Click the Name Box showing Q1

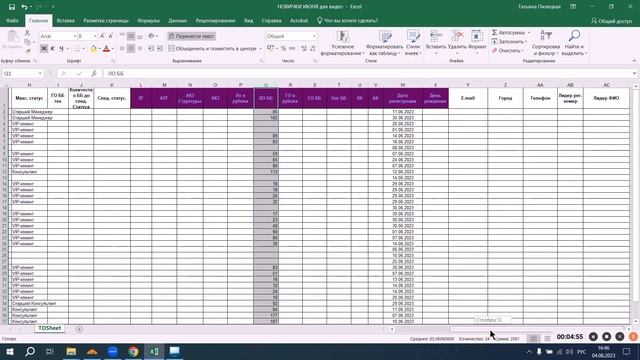(x=22, y=73)
